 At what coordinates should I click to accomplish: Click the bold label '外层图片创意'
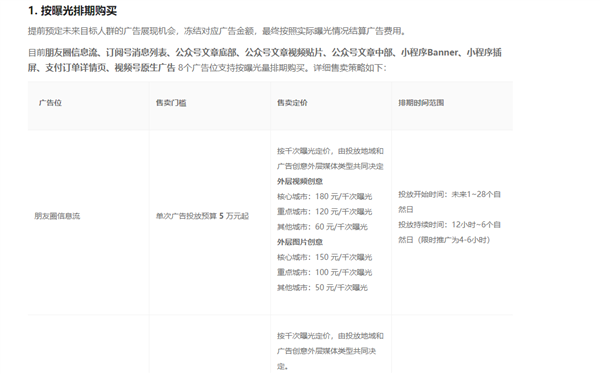pyautogui.click(x=300, y=242)
